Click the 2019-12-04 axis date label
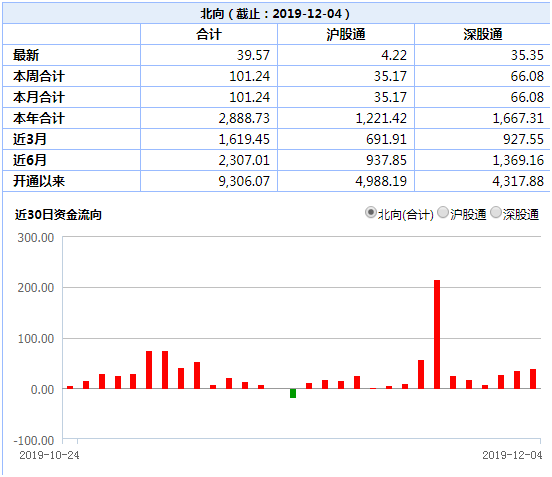Screen dimensions: 552x477 512,455
